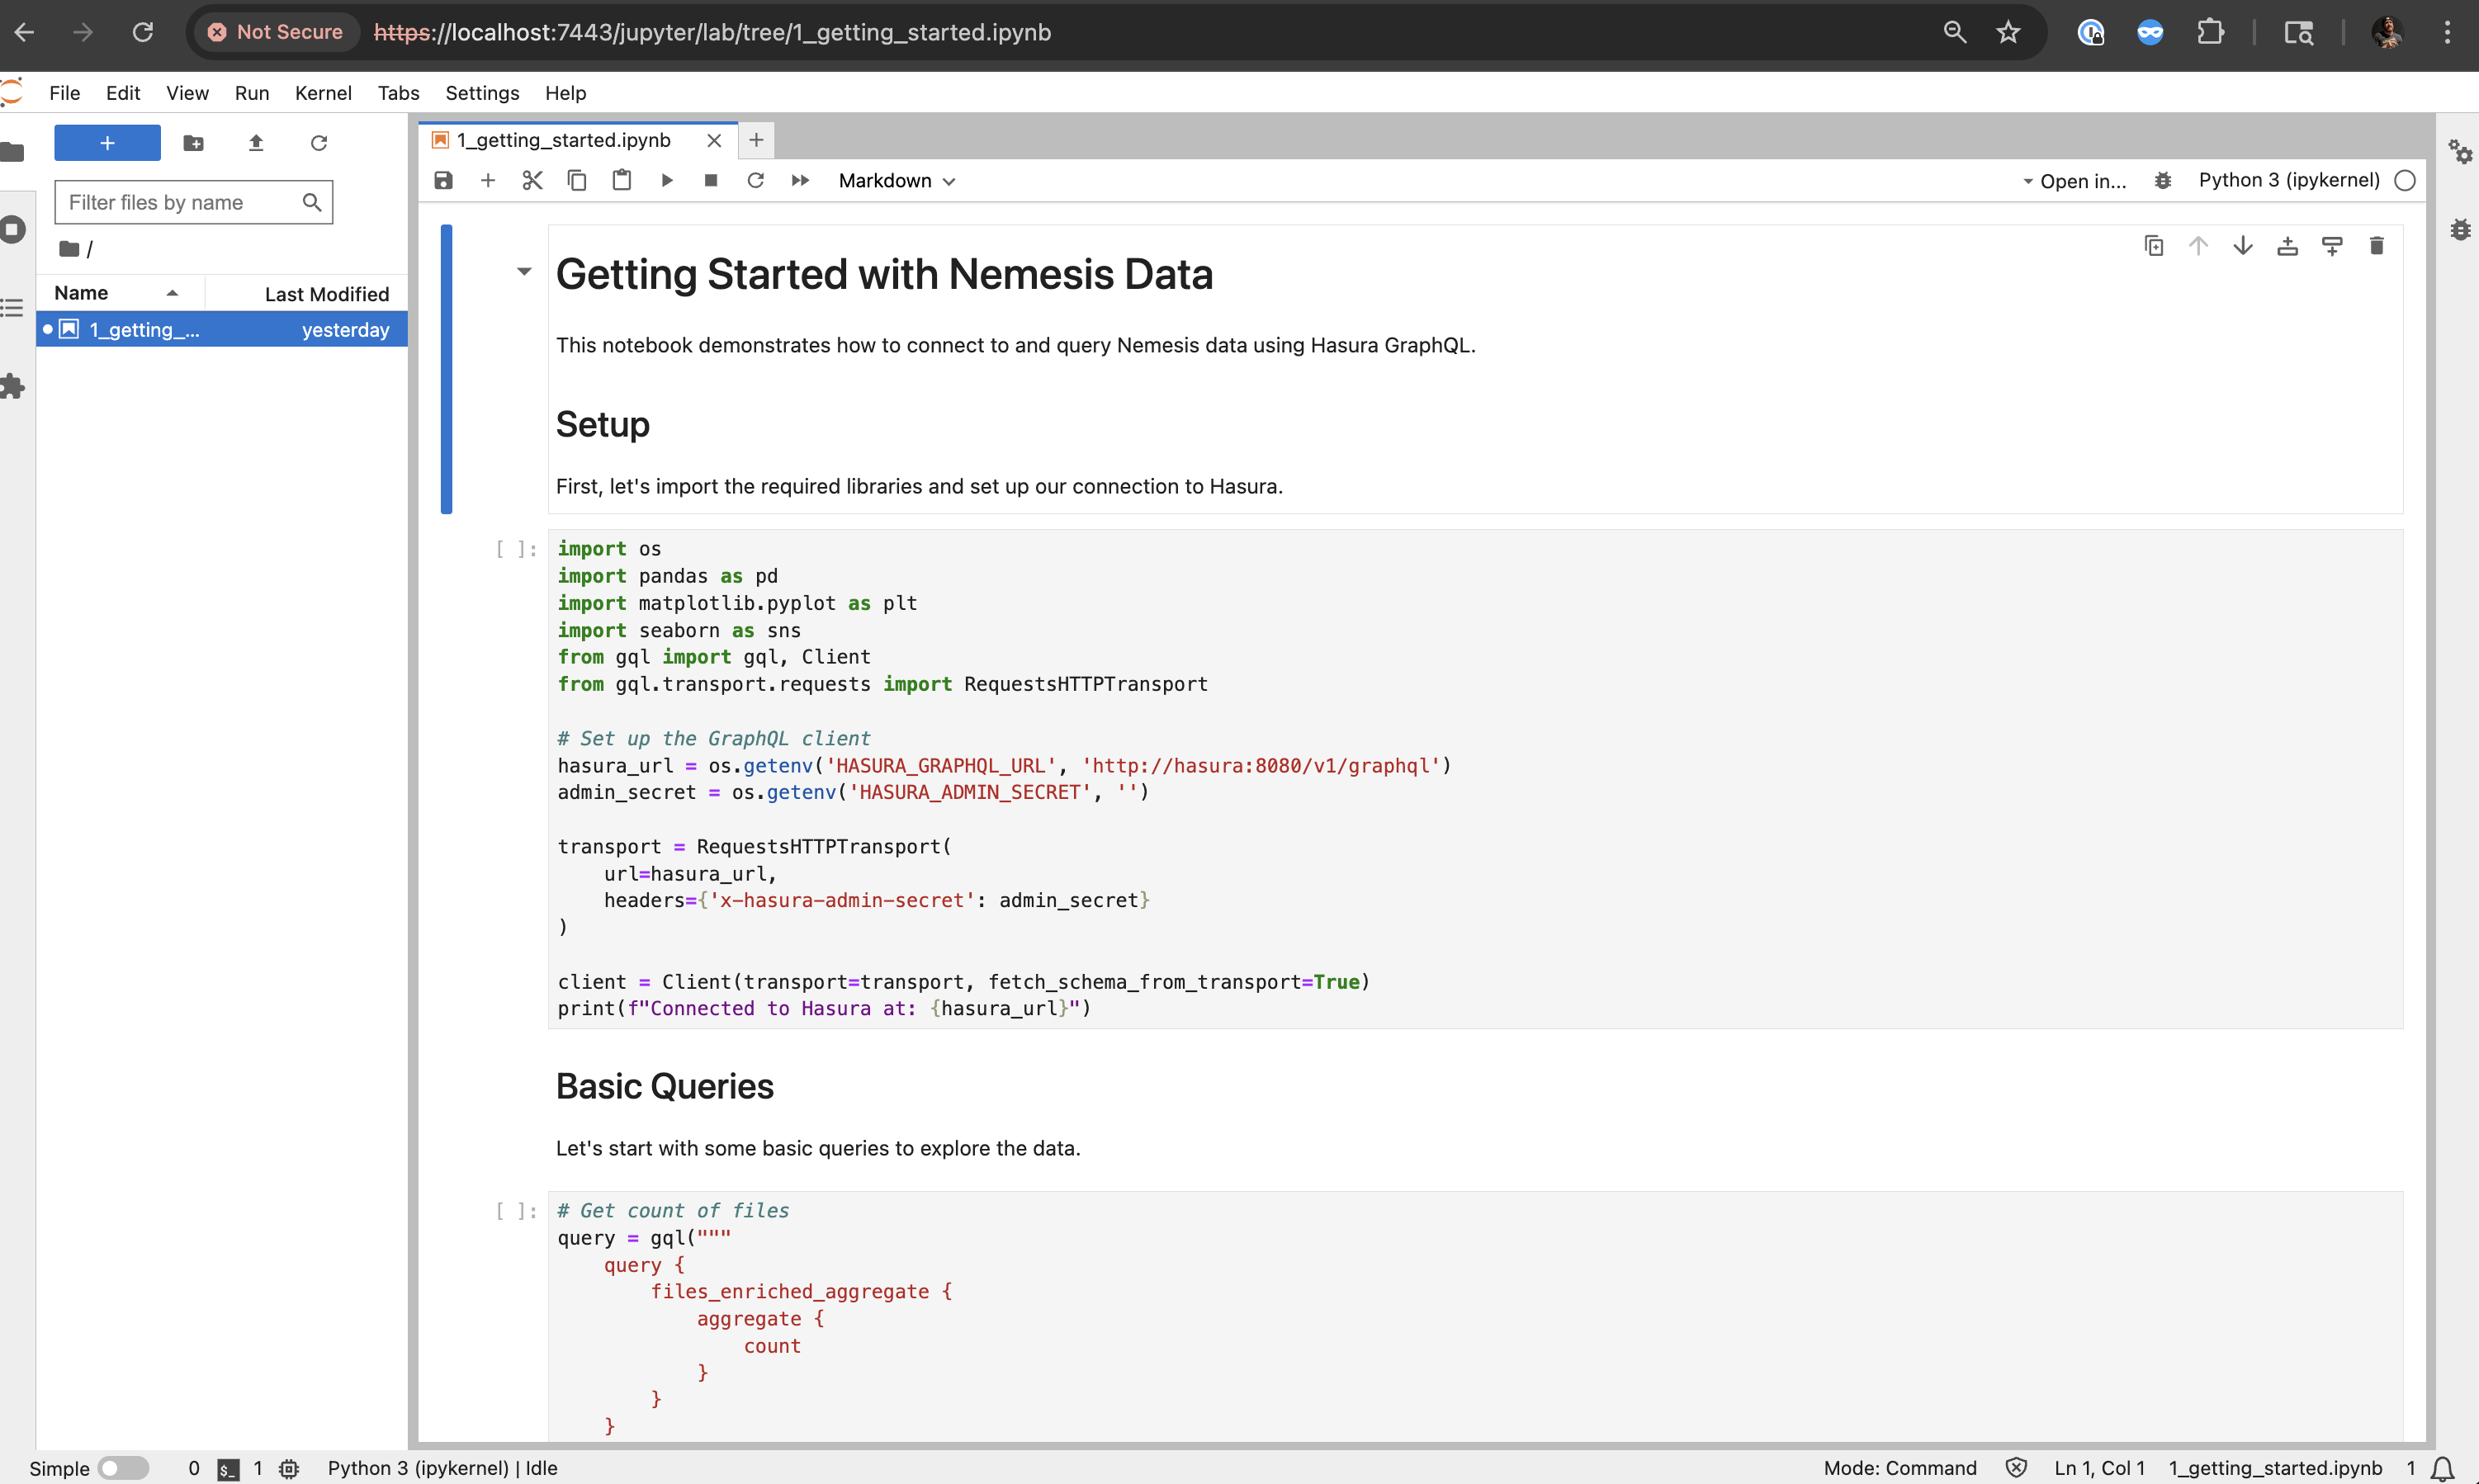Open the extensions panel in left sidebar
The image size is (2479, 1484).
point(13,386)
